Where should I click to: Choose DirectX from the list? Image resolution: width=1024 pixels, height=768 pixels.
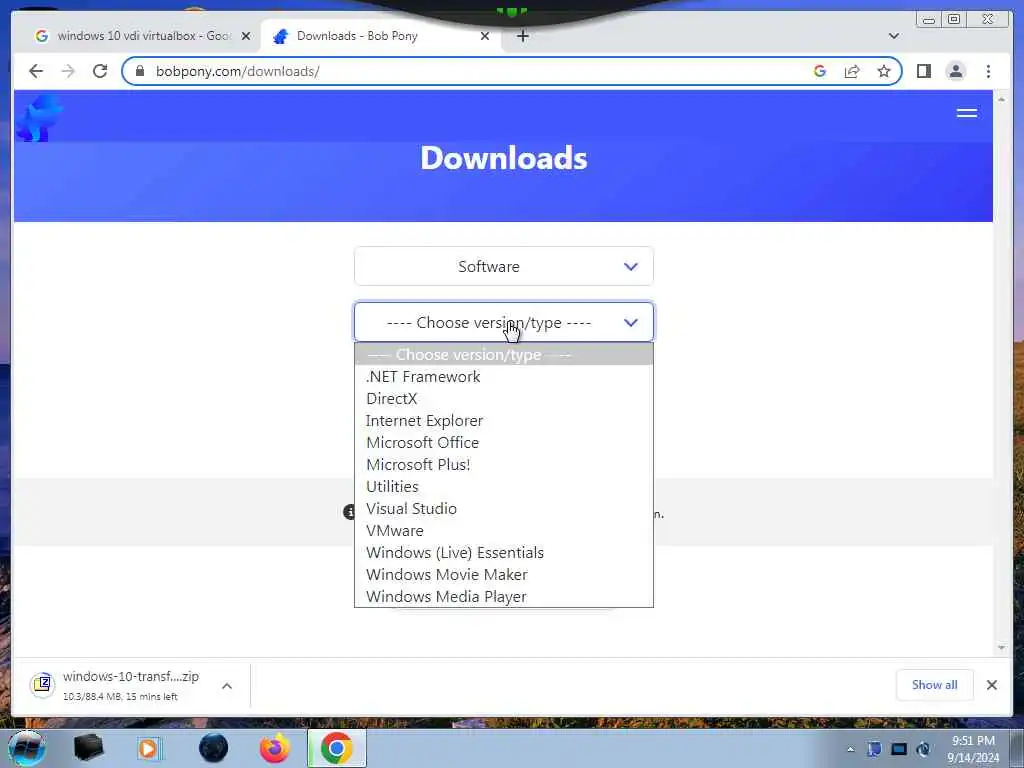[x=504, y=398]
